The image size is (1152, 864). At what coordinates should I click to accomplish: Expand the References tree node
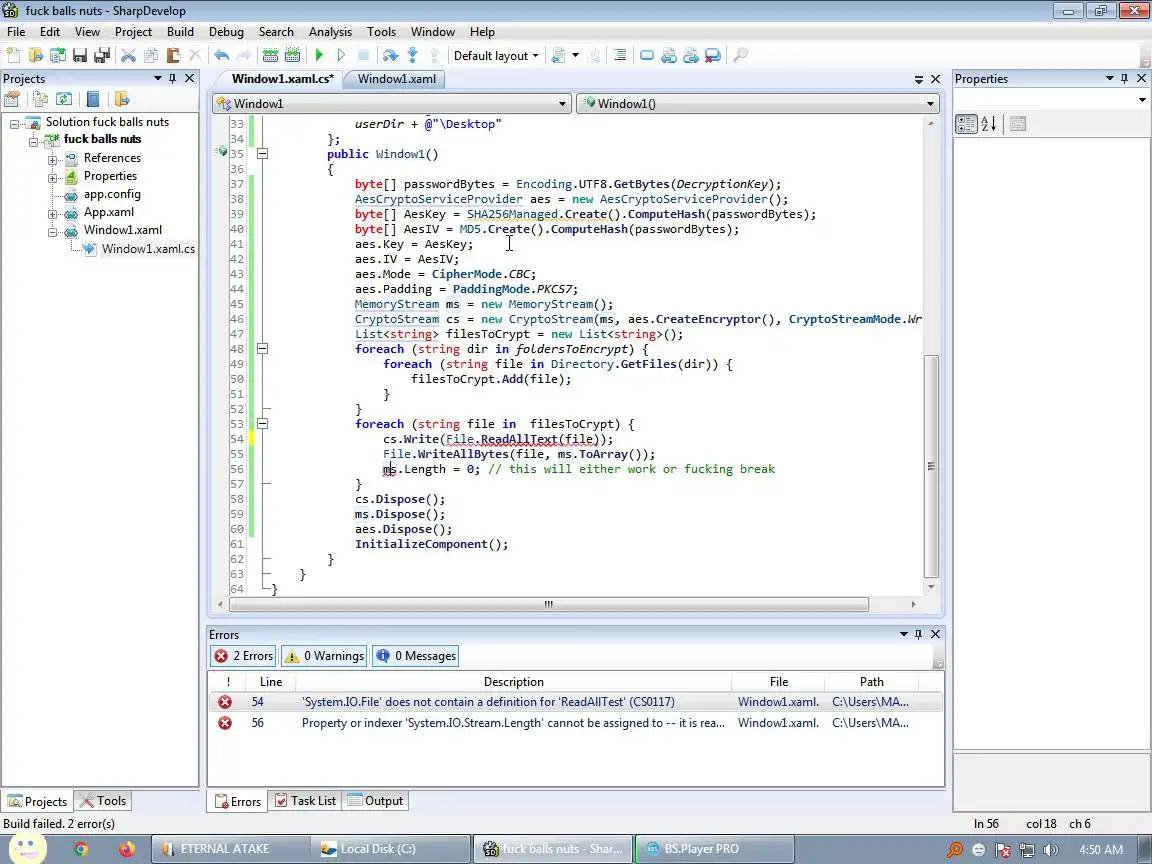pyautogui.click(x=52, y=159)
